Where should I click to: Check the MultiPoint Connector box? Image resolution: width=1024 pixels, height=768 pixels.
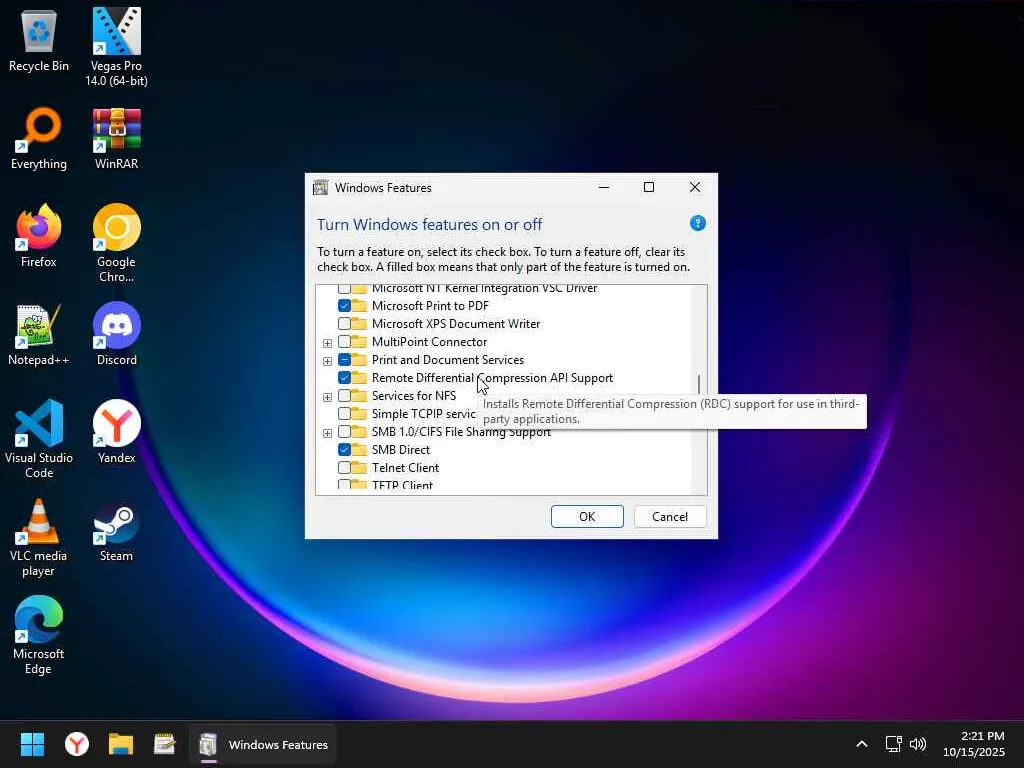[344, 342]
